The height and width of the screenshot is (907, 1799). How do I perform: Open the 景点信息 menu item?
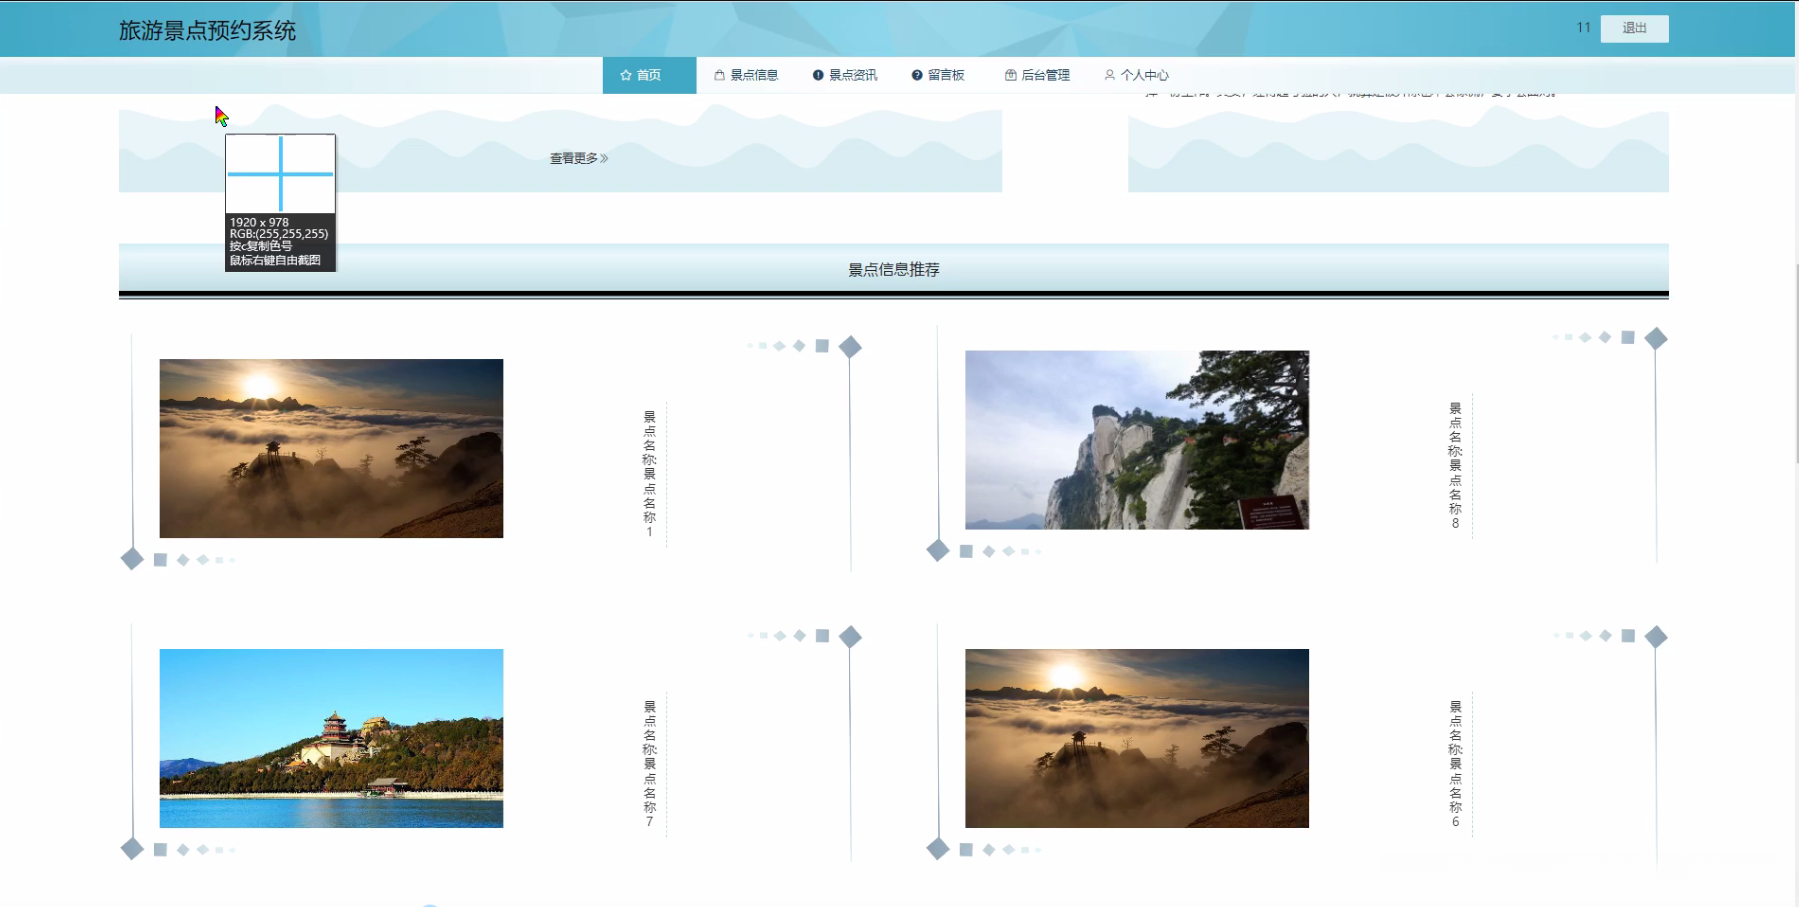(746, 75)
